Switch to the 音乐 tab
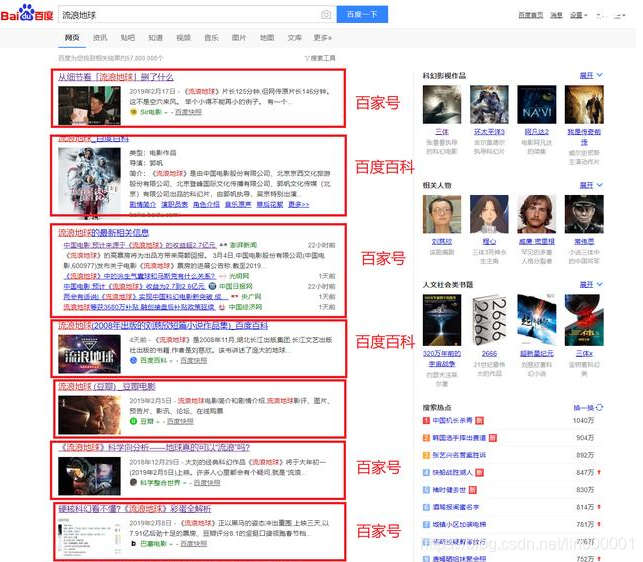 (211, 38)
